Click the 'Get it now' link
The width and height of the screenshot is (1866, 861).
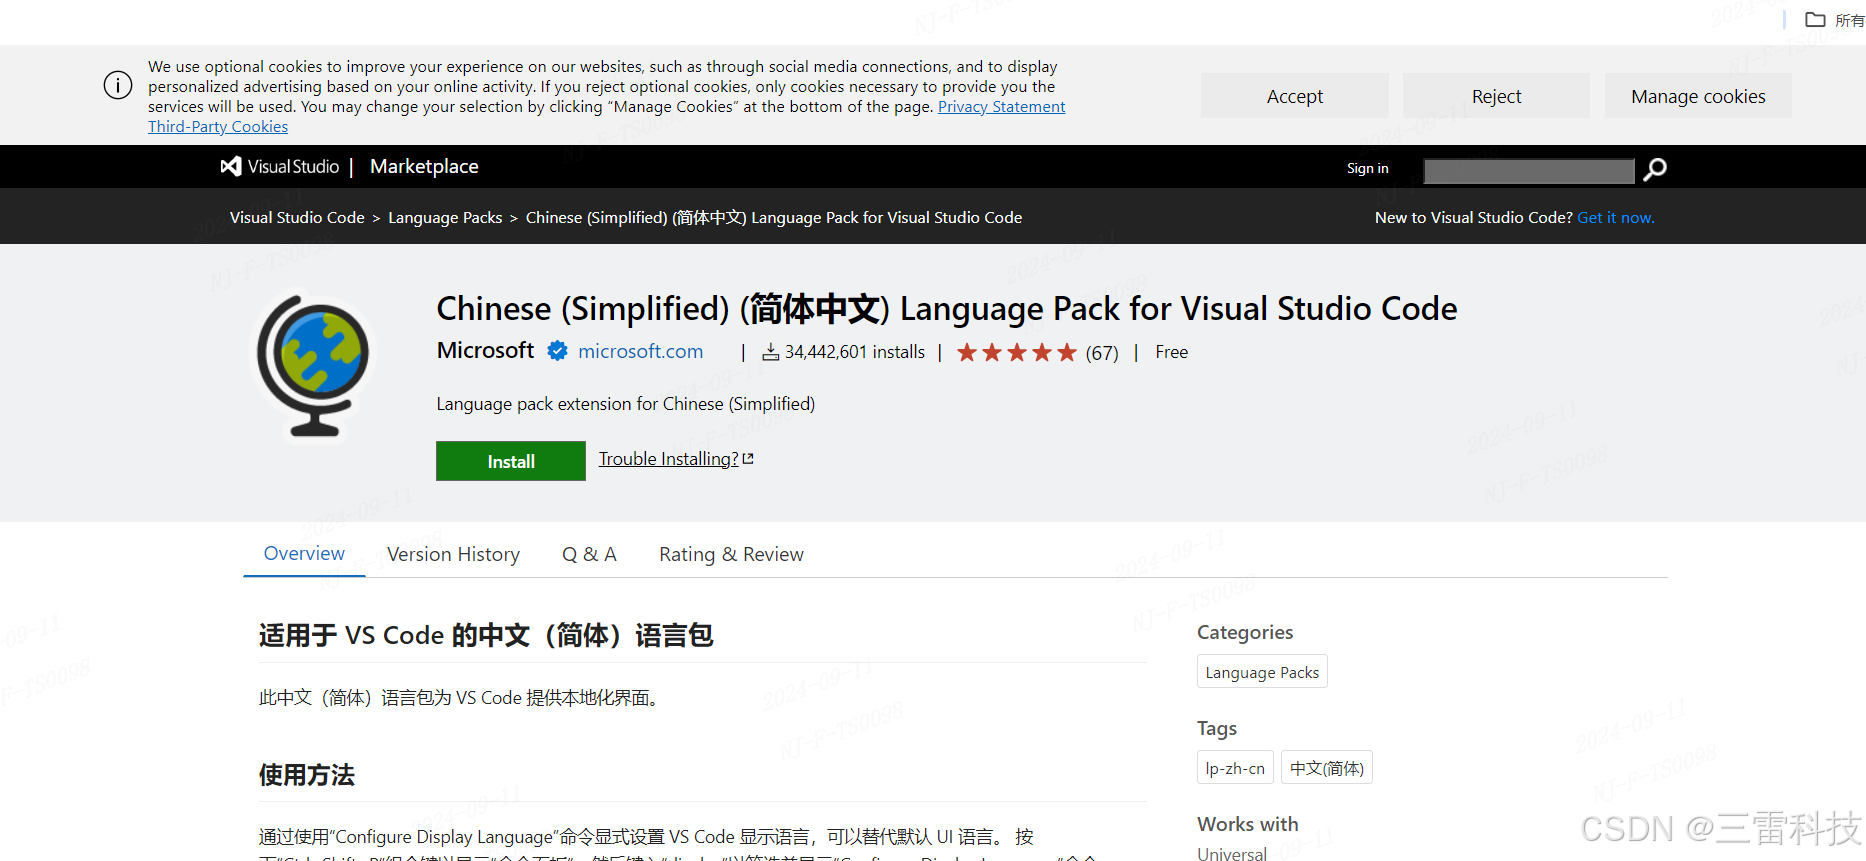1616,217
